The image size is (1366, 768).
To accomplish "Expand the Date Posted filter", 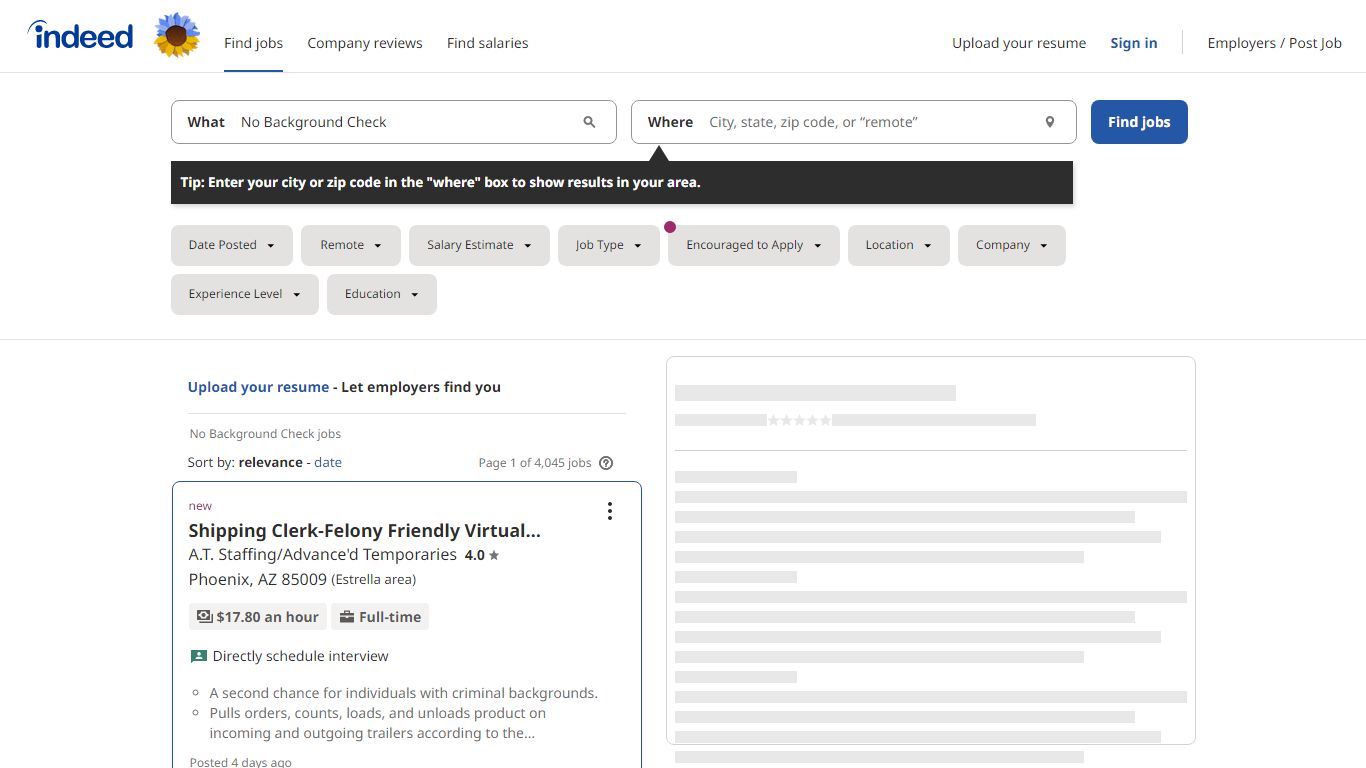I will click(232, 245).
